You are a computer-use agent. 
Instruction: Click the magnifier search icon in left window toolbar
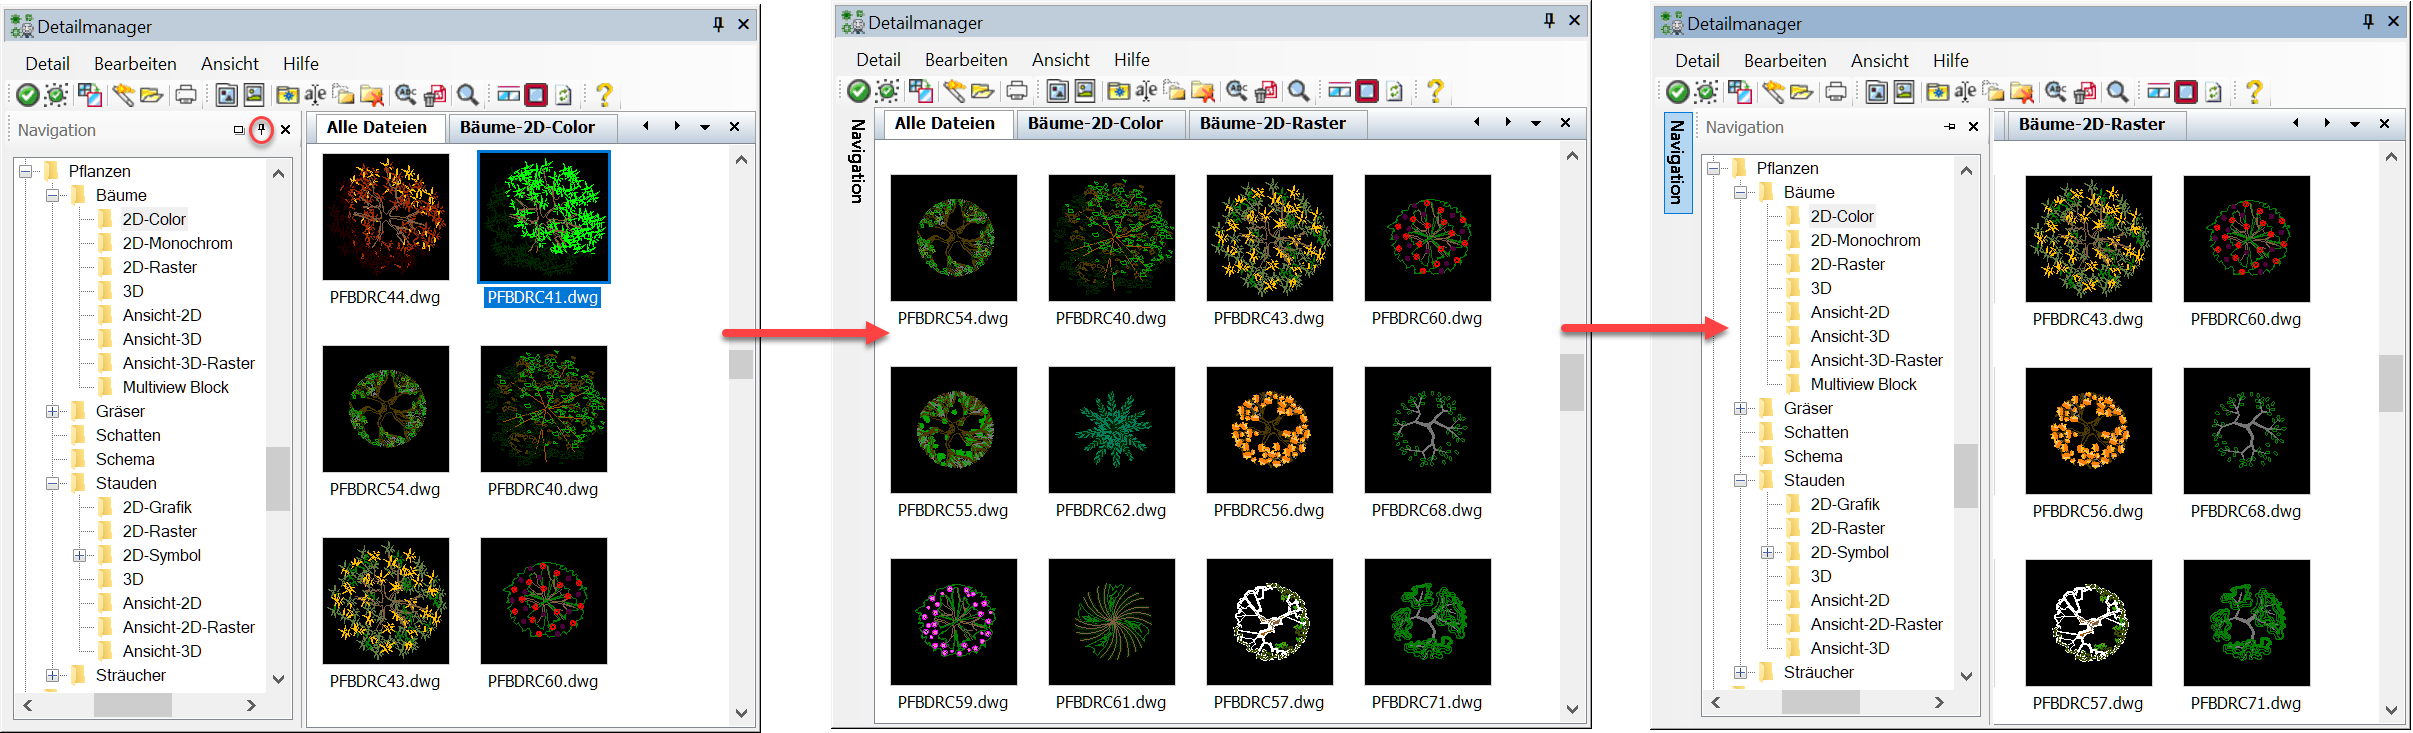coord(467,95)
